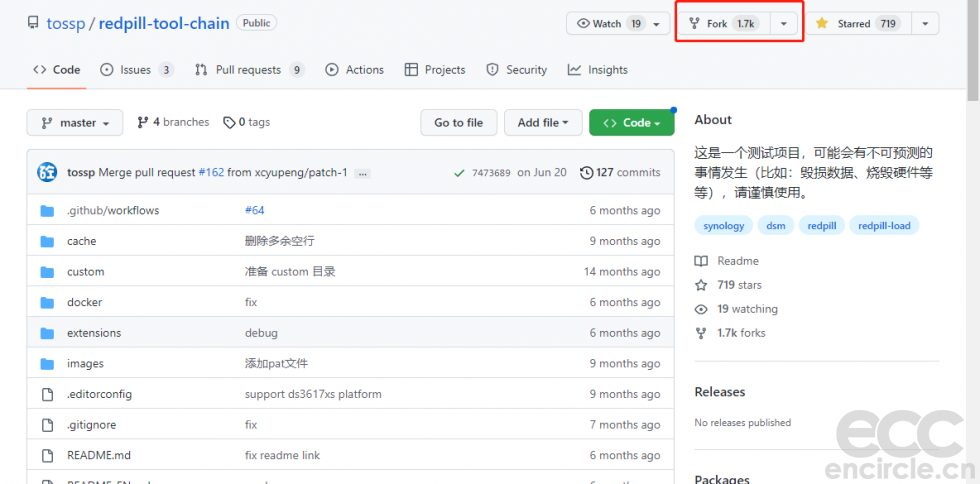Open the custom folder
This screenshot has width=980, height=484.
[x=86, y=271]
